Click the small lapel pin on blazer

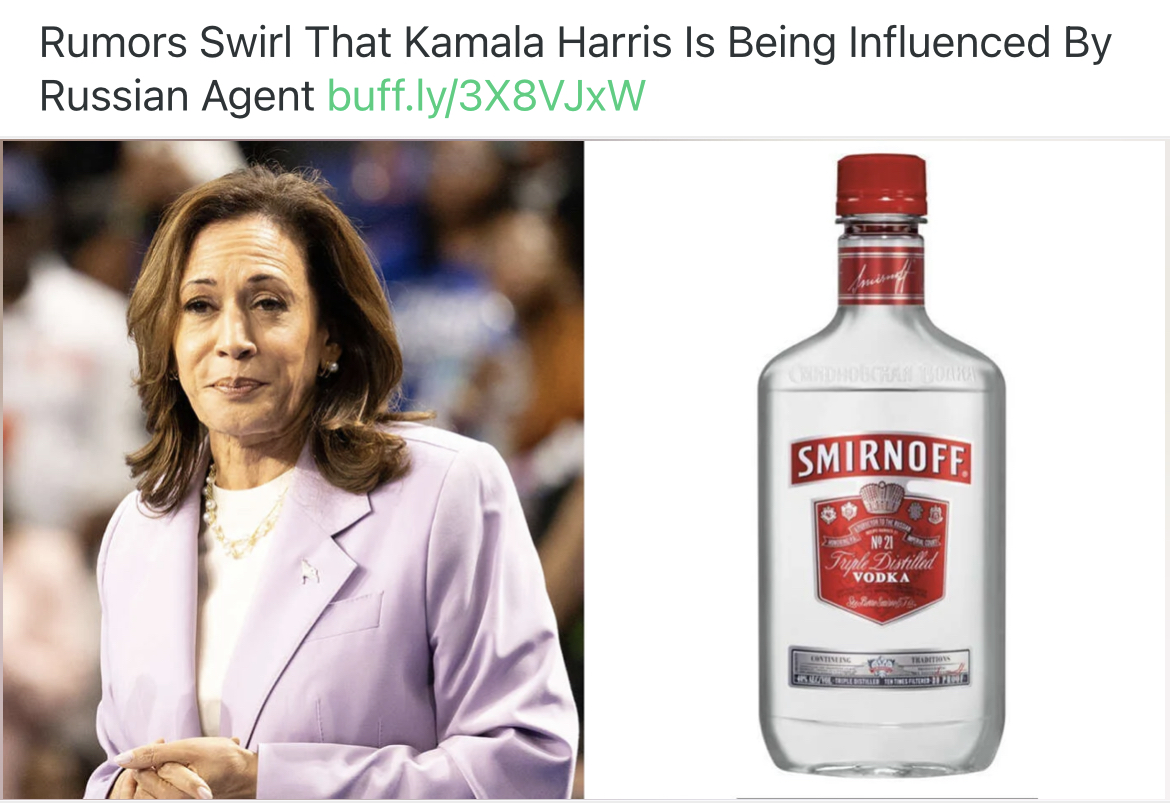309,571
